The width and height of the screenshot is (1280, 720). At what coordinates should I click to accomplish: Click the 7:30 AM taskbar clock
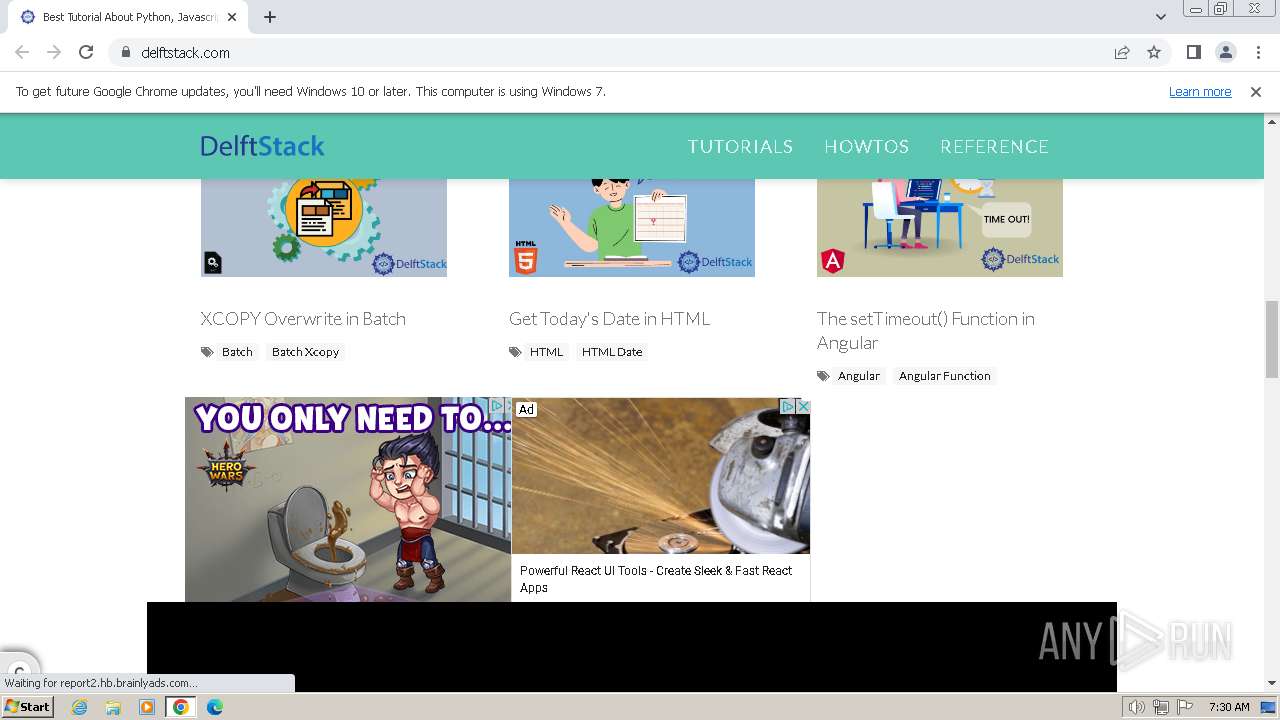click(x=1229, y=707)
